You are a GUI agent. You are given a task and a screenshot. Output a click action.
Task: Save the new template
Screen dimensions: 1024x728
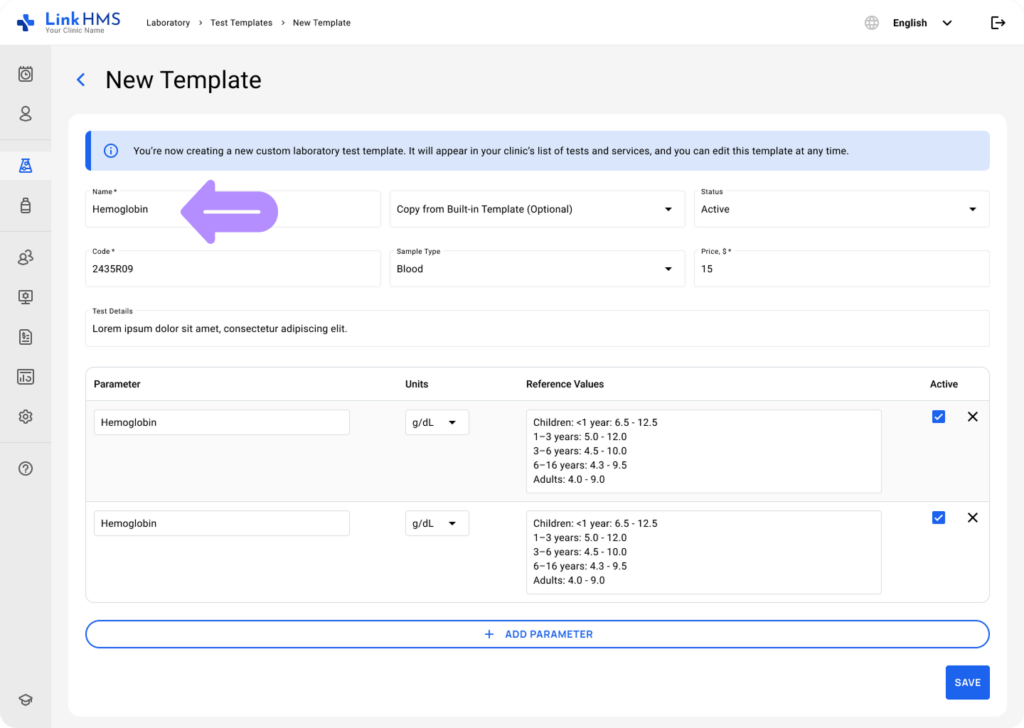point(967,682)
